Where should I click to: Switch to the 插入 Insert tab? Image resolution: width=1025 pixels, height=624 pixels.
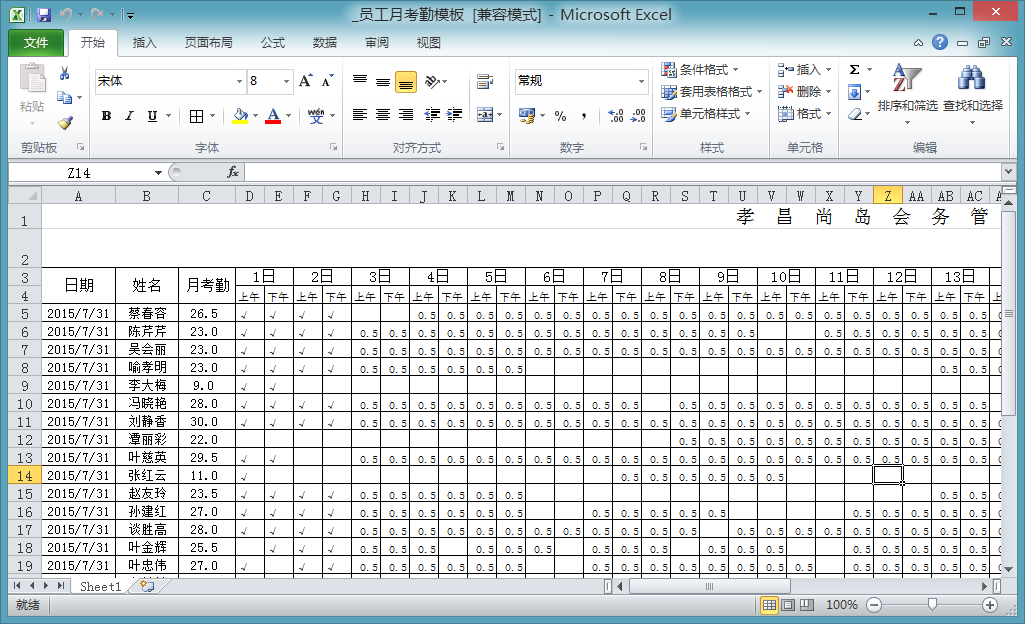(x=144, y=42)
